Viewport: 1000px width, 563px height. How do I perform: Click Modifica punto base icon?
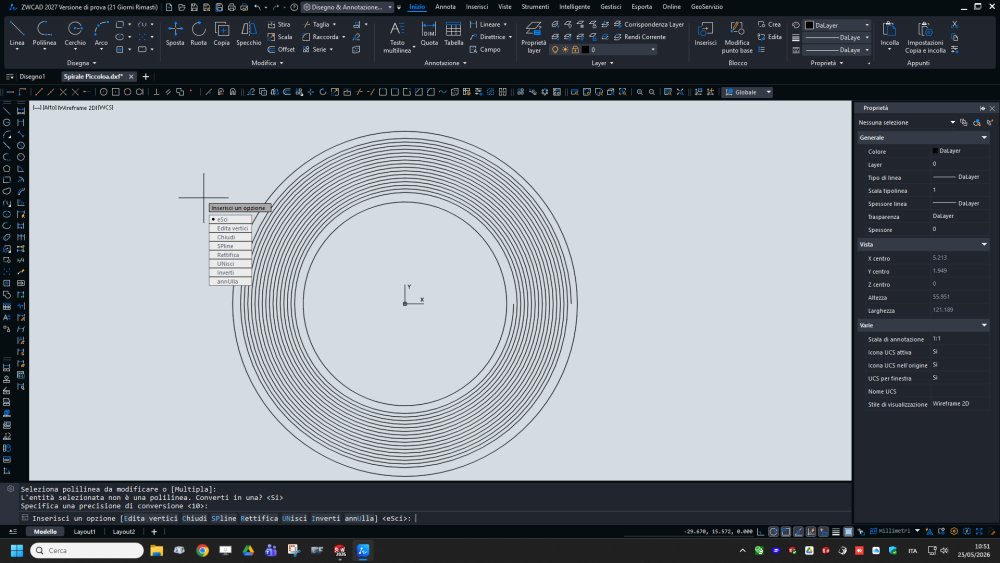pyautogui.click(x=737, y=37)
